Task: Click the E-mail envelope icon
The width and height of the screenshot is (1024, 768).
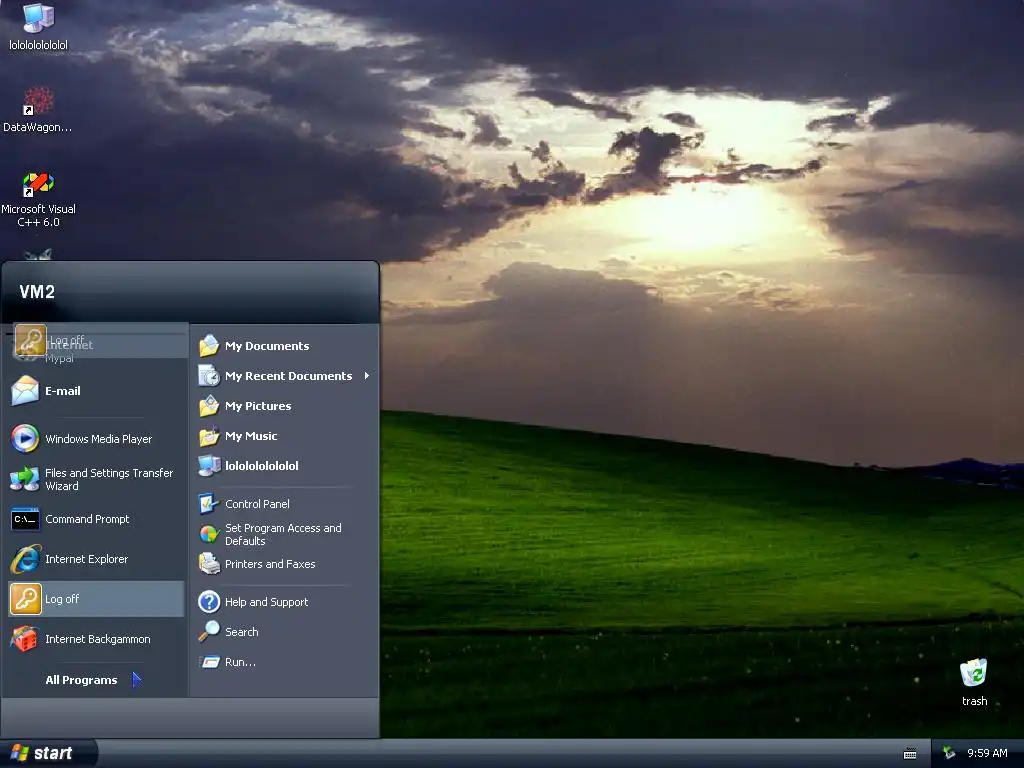Action: (x=25, y=391)
